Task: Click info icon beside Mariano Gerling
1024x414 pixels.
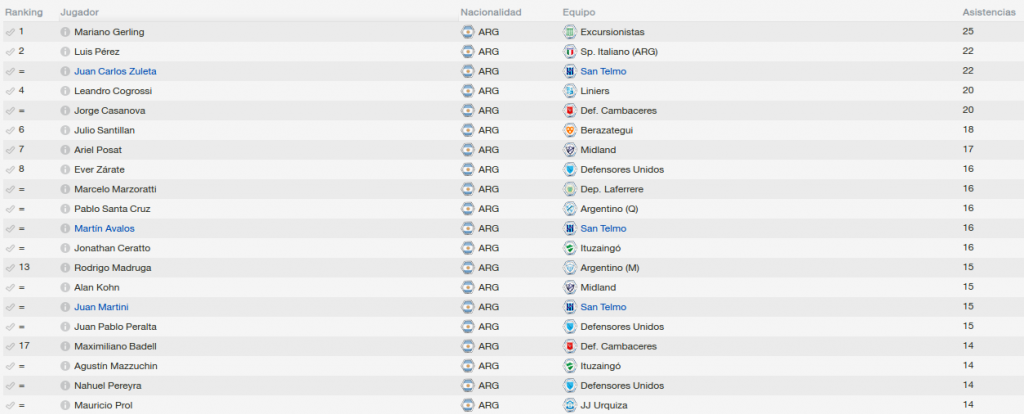Action: pos(65,32)
